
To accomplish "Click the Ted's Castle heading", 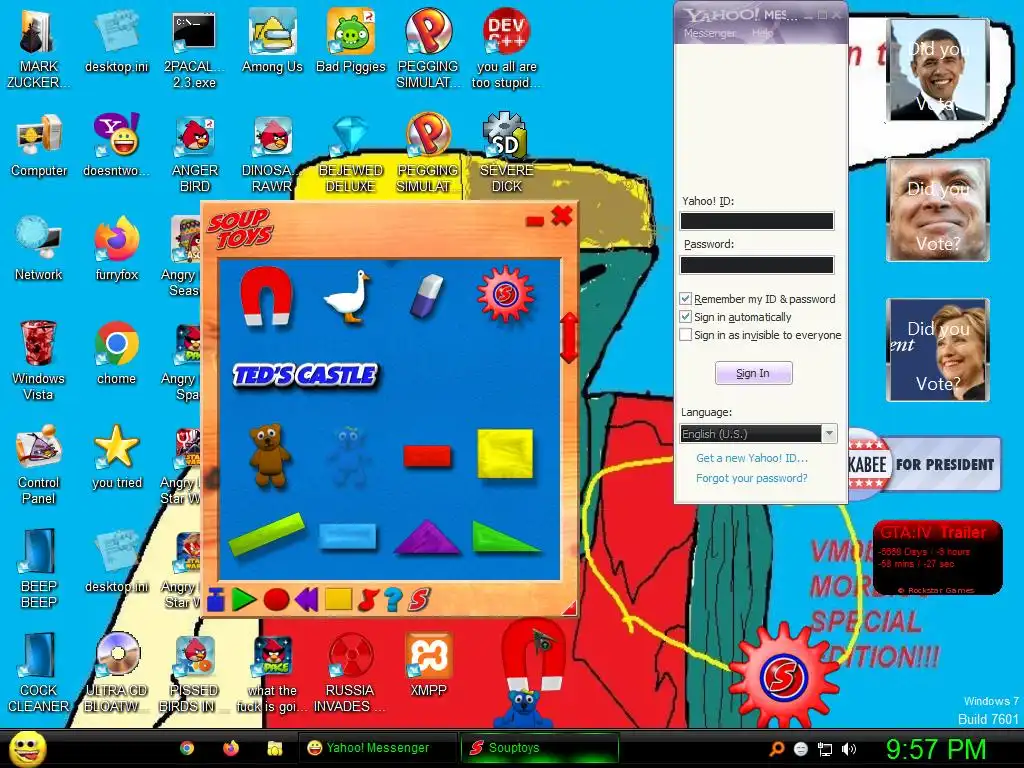I will pos(305,375).
